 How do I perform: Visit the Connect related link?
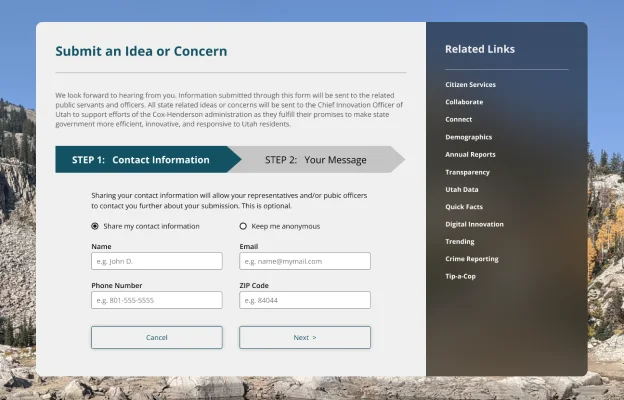(458, 119)
